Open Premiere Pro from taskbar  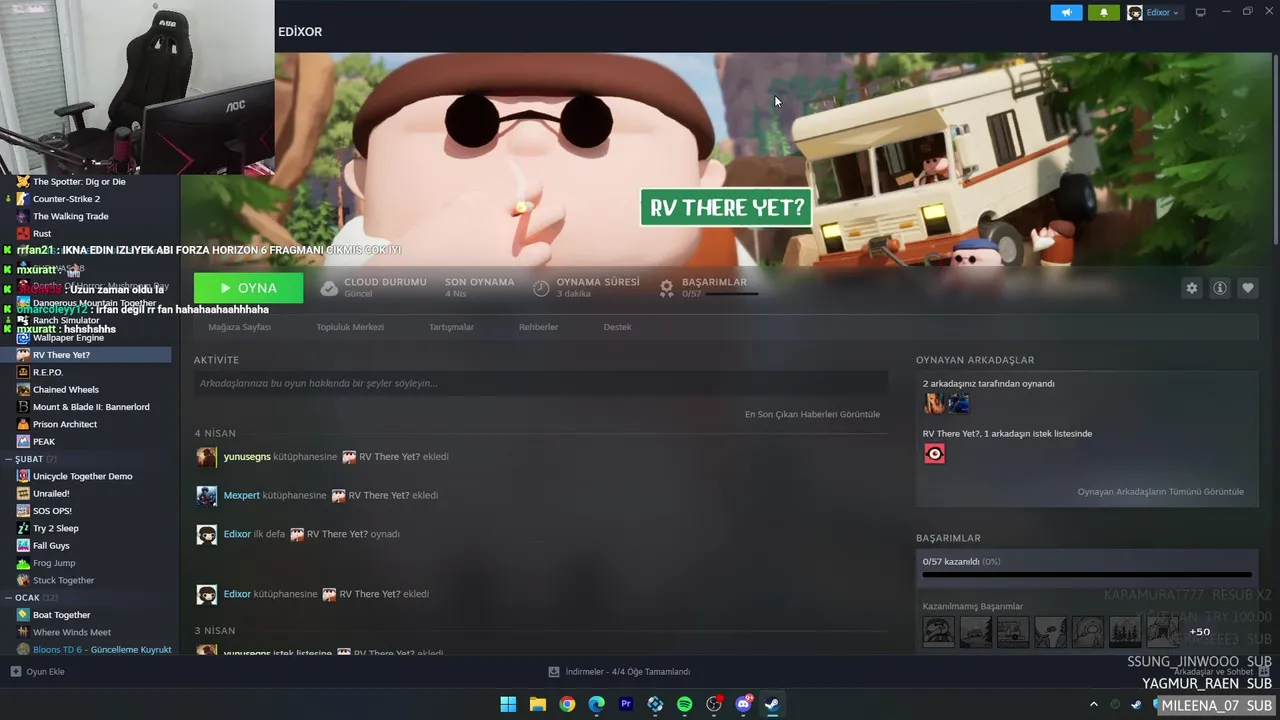(x=626, y=704)
